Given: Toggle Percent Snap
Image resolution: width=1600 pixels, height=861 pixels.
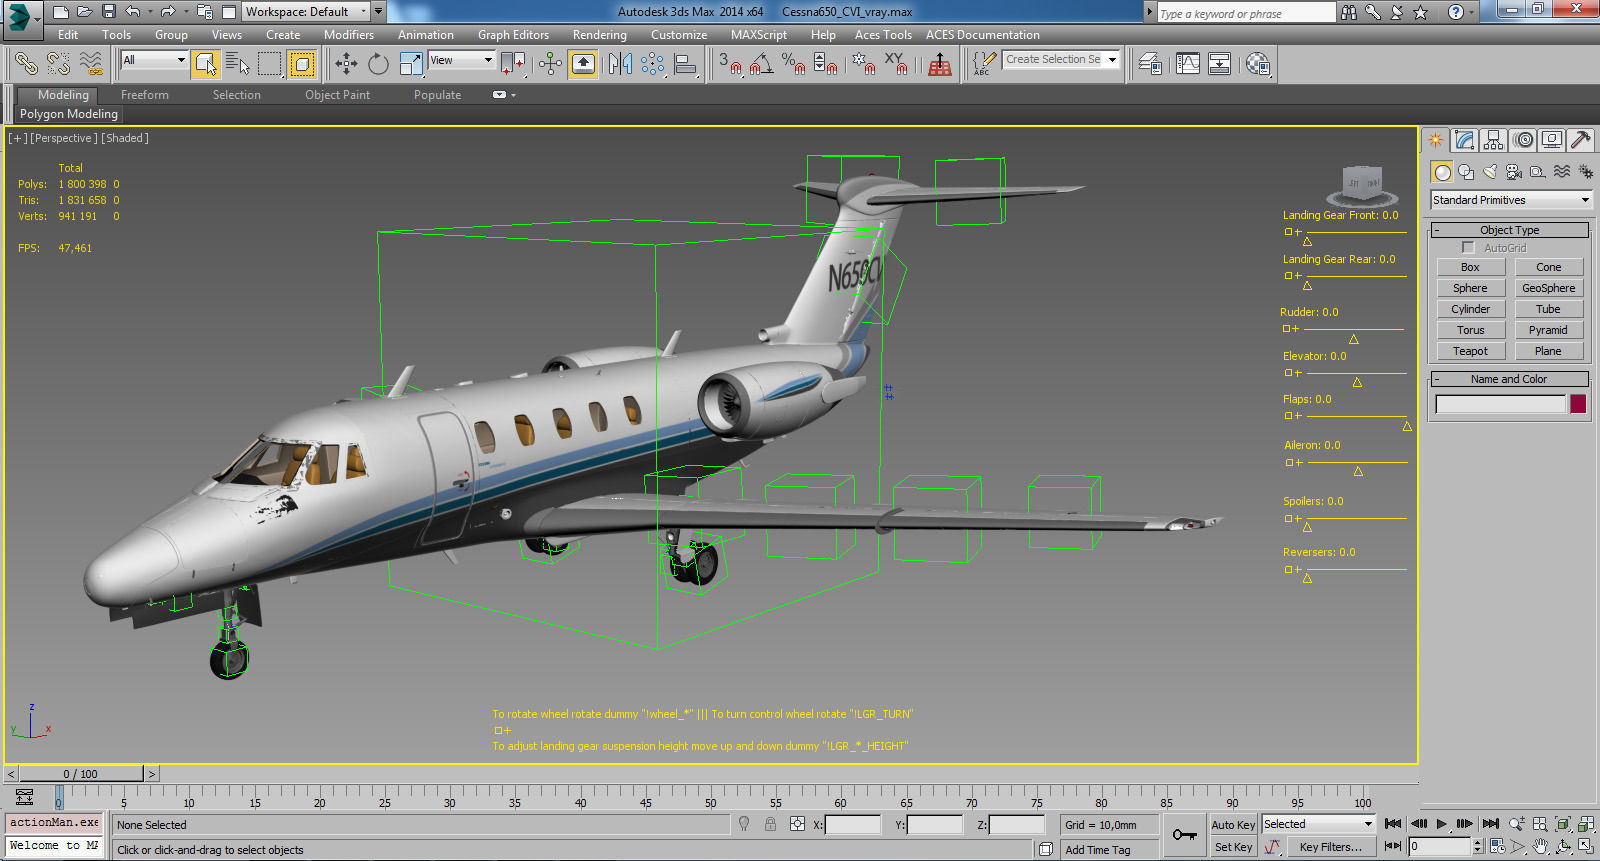Looking at the screenshot, I should [793, 64].
